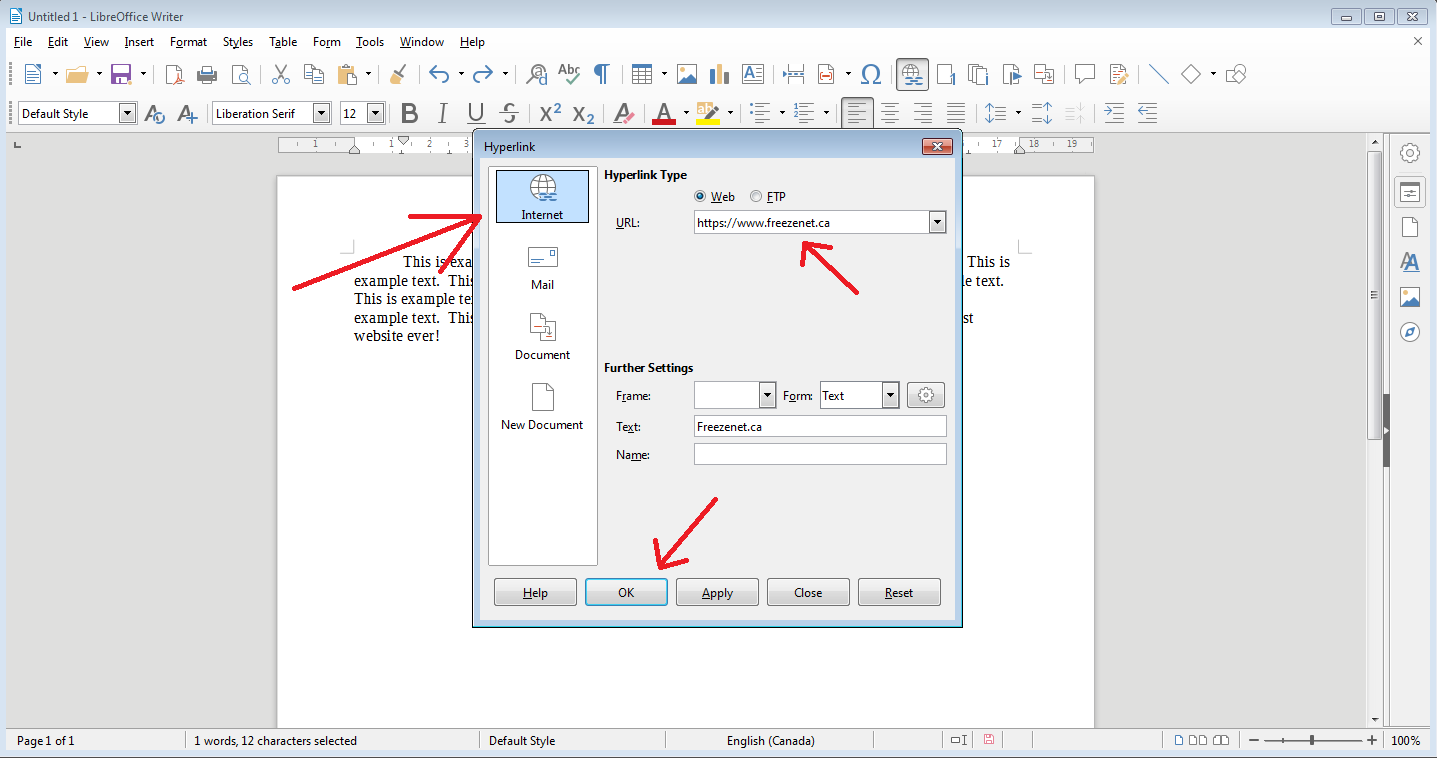Screen dimensions: 1437x758
Task: Open the Frame dropdown
Action: (x=768, y=396)
